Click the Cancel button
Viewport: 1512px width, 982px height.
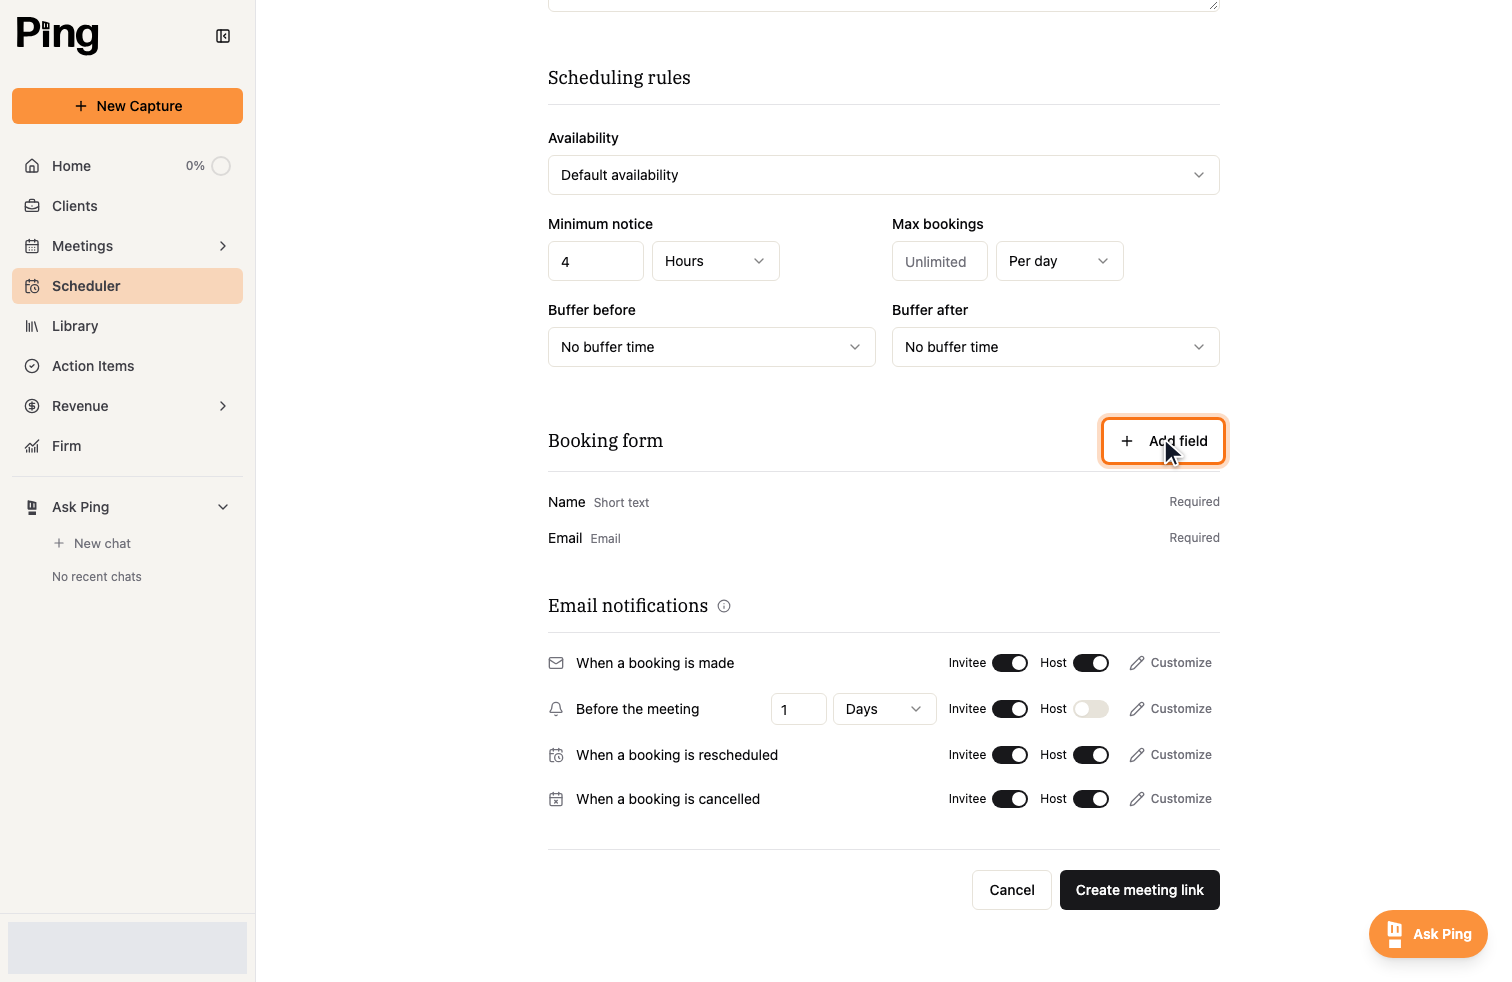pos(1012,890)
